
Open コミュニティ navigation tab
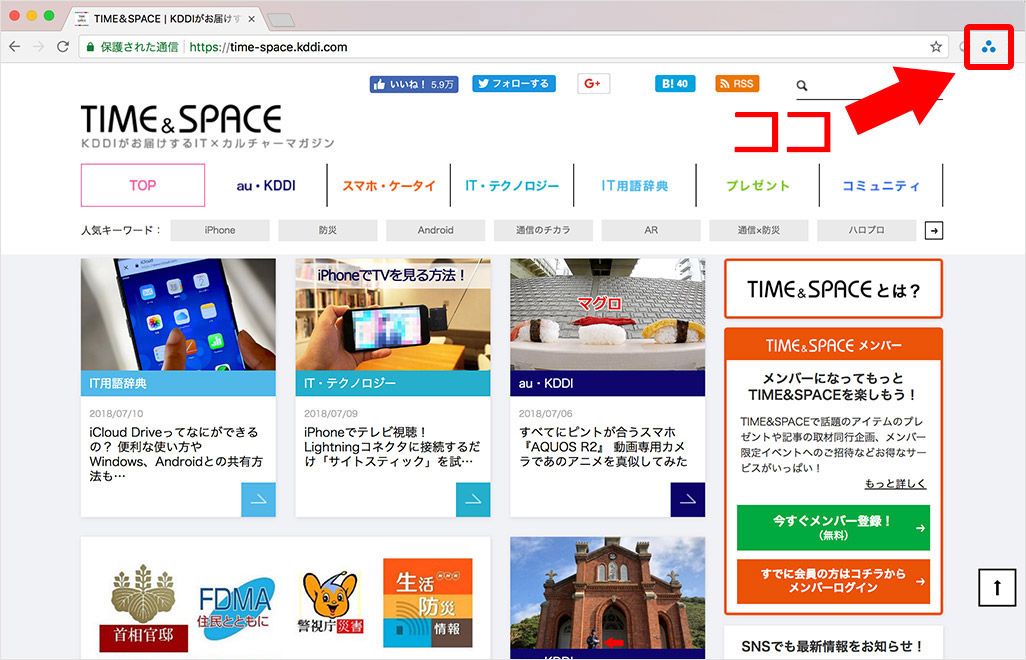coord(881,186)
